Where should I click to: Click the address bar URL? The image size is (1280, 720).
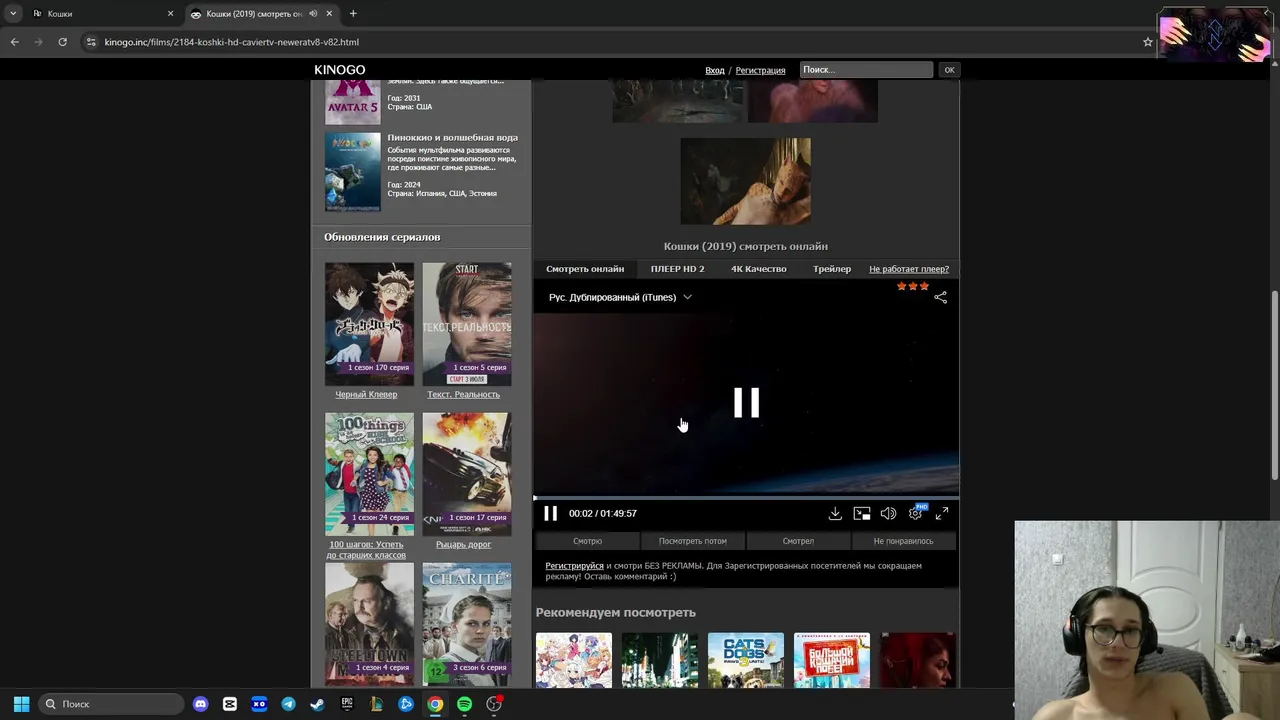pyautogui.click(x=231, y=42)
